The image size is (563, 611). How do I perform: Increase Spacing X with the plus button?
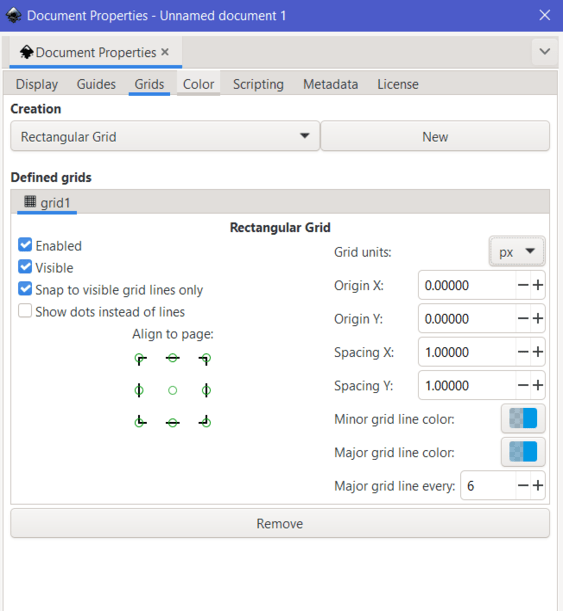click(538, 352)
